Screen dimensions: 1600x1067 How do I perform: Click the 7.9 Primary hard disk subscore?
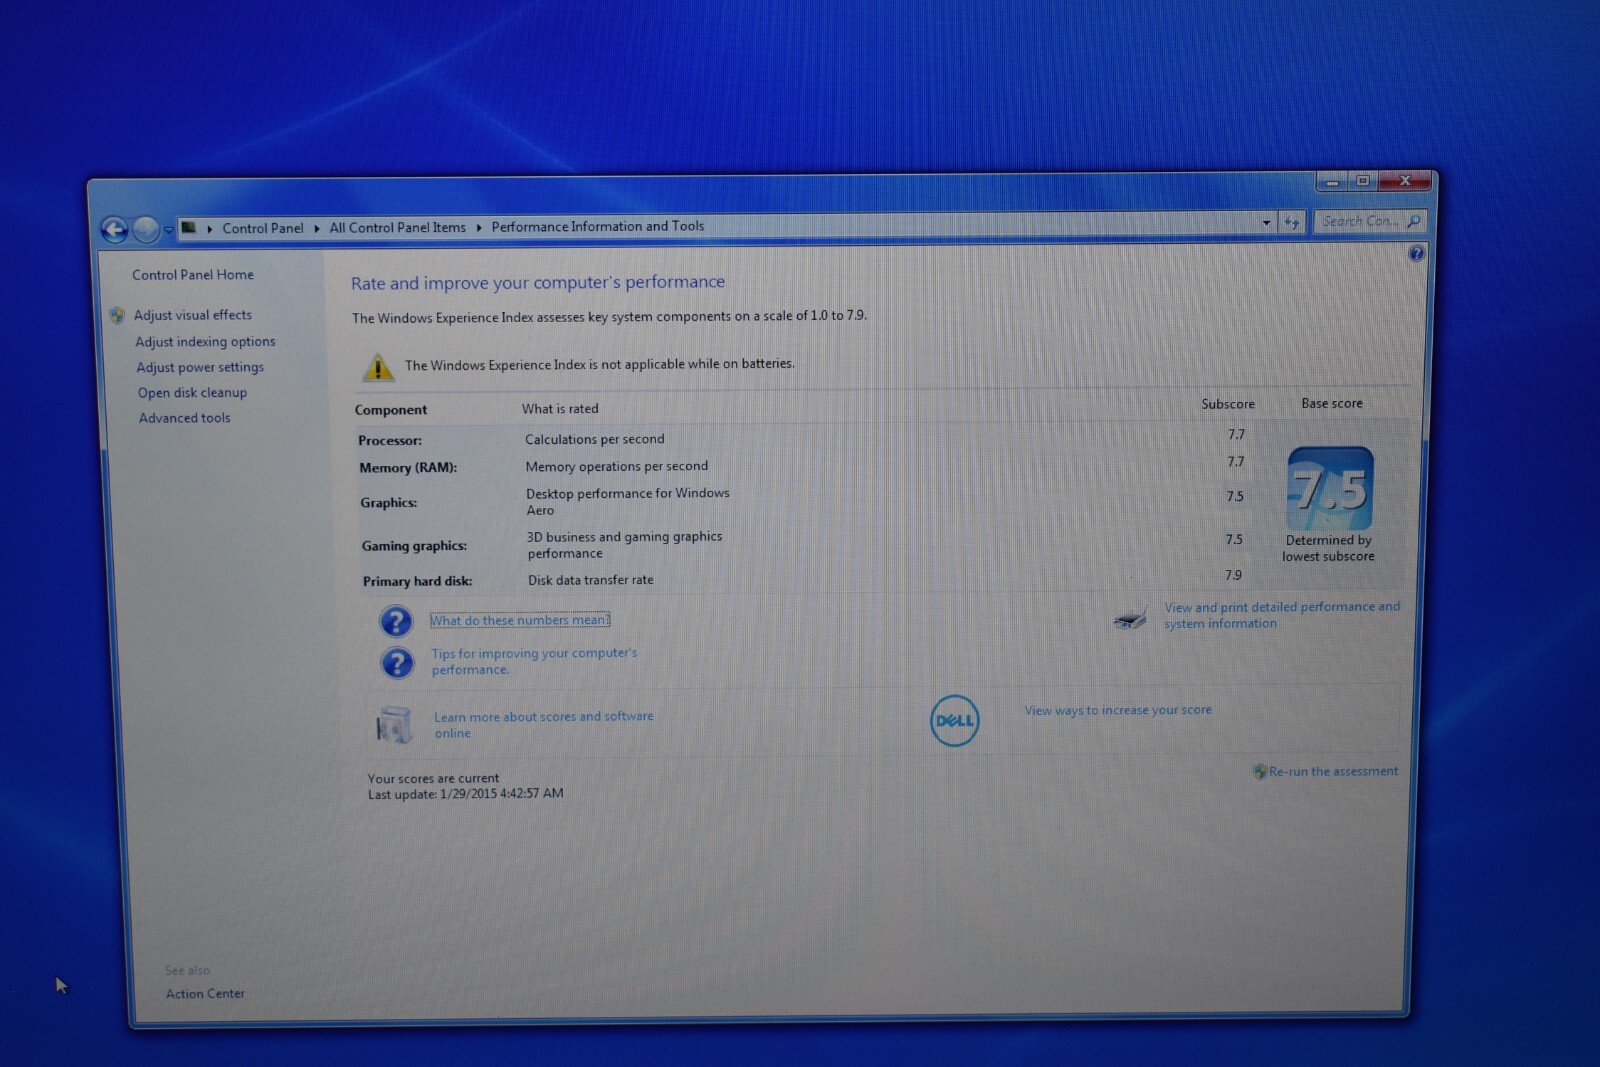coord(1233,575)
